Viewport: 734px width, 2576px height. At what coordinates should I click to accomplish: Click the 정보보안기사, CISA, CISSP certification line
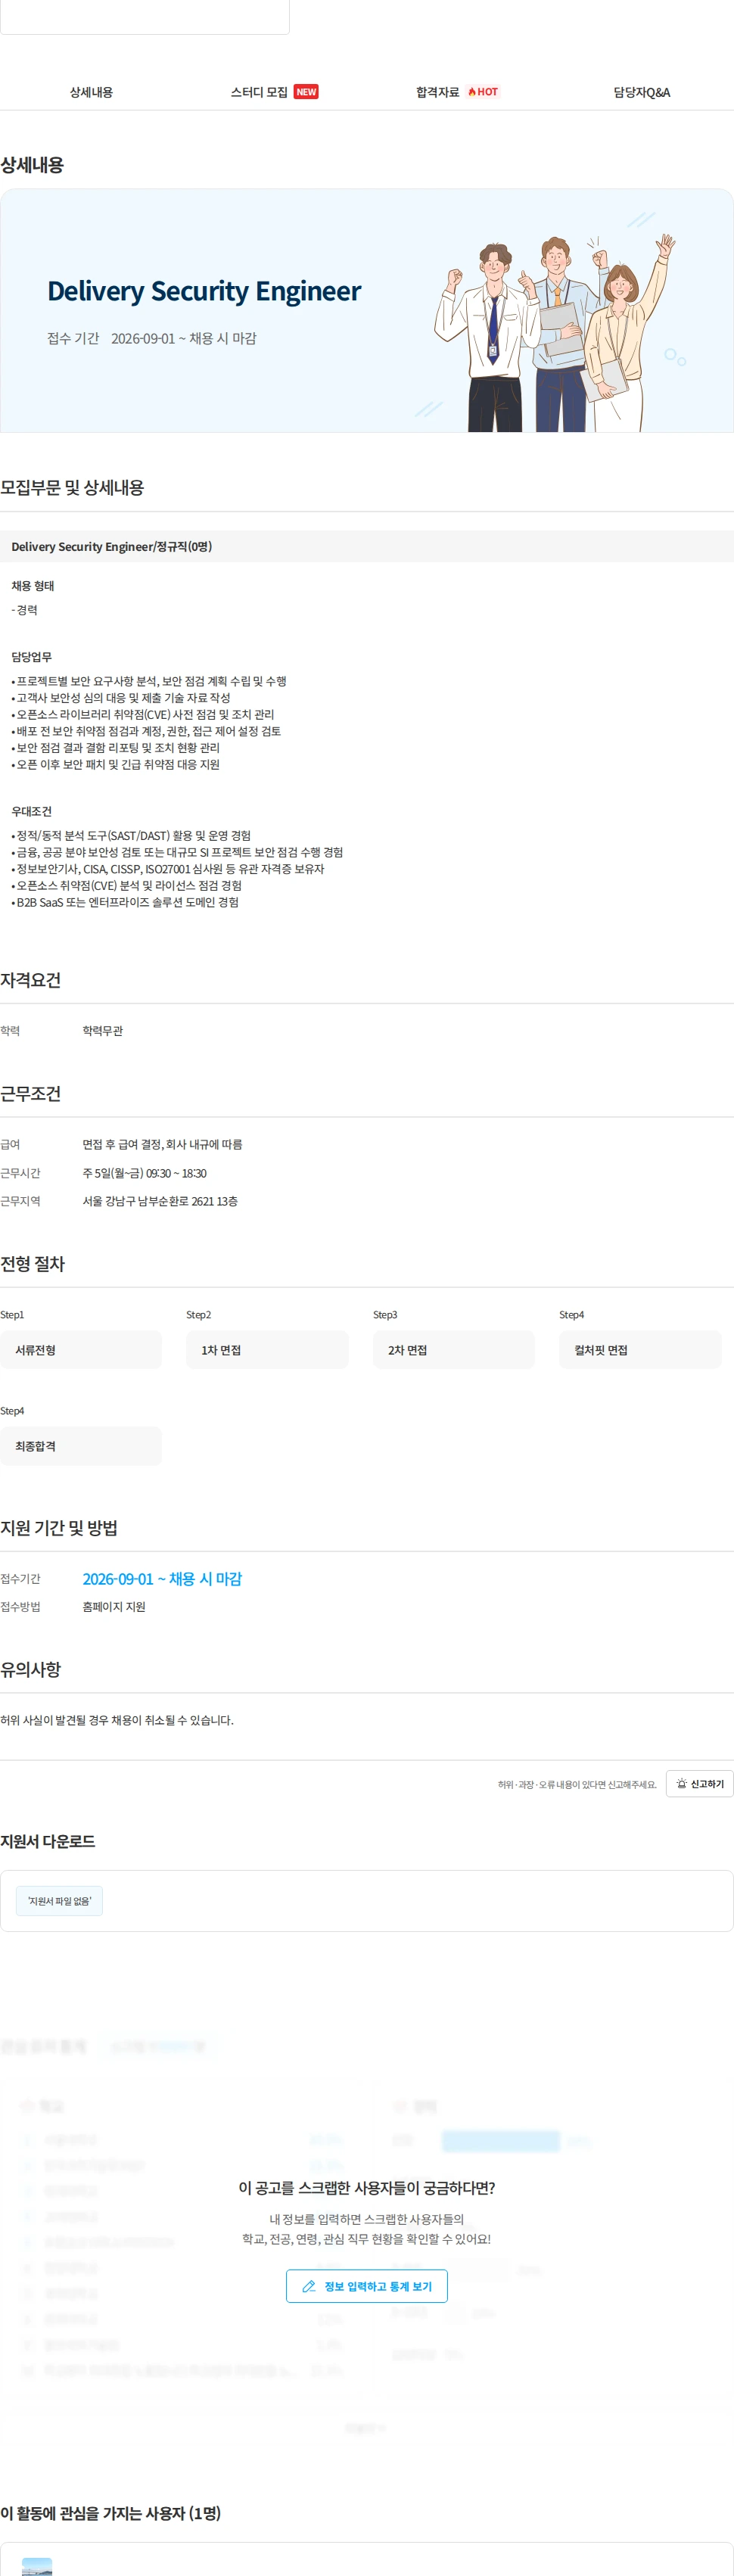click(x=168, y=868)
